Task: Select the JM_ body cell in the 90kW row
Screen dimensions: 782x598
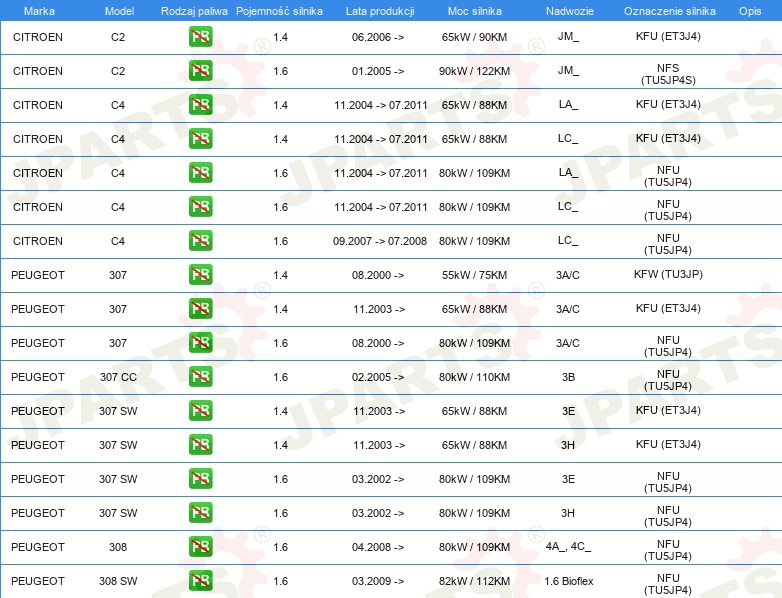Action: (569, 70)
